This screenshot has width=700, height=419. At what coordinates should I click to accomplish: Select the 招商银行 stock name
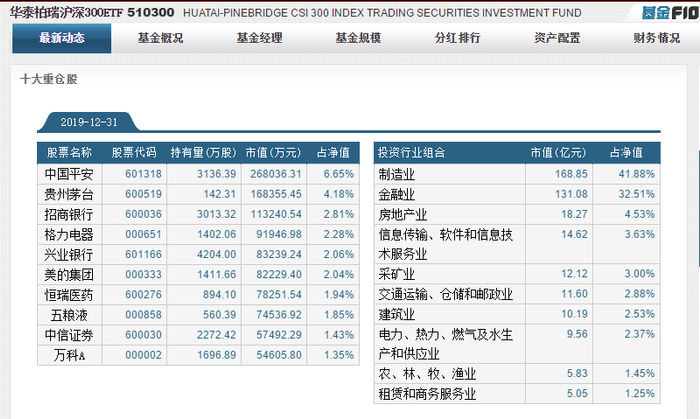(x=69, y=214)
